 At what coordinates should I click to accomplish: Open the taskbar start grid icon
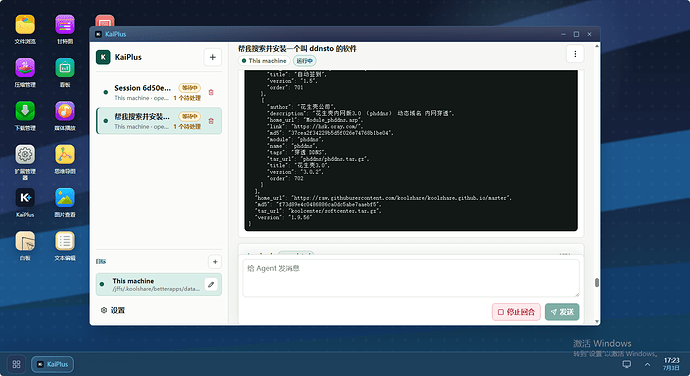tap(16, 364)
